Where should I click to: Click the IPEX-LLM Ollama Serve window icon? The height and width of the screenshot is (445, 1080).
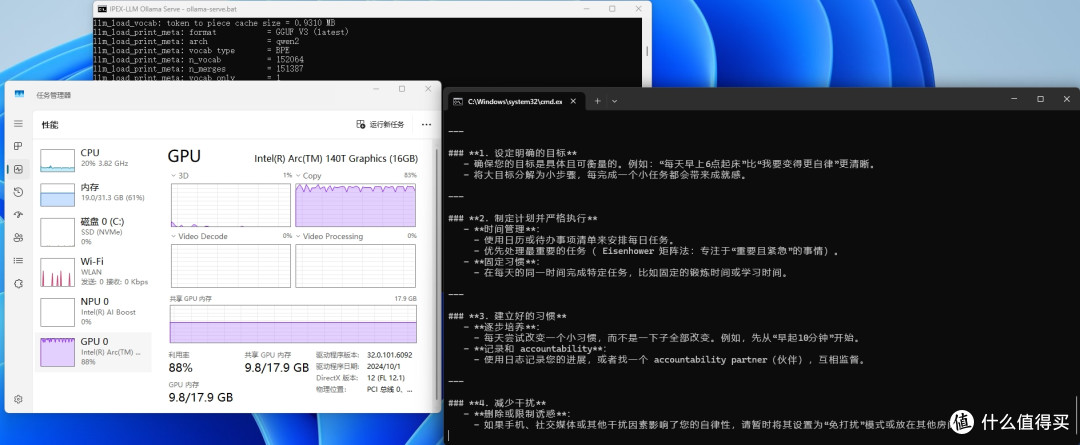click(x=102, y=9)
